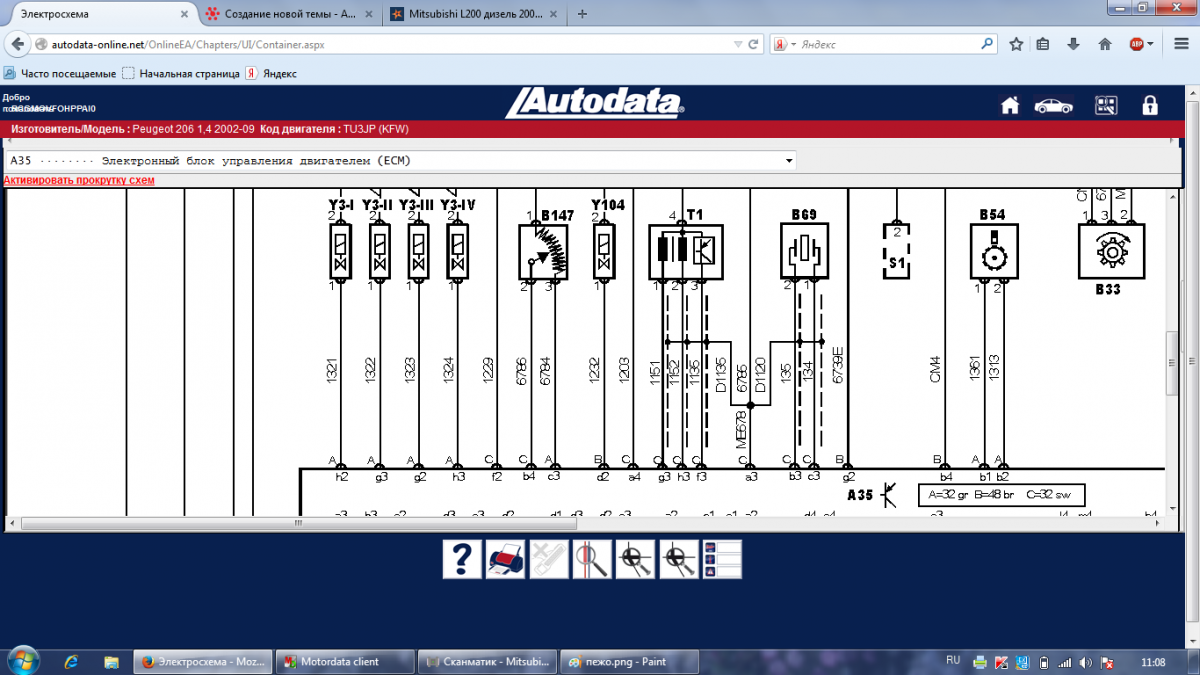Screen dimensions: 1200x675
Task: Click the first crosshair component locator icon
Action: click(635, 559)
